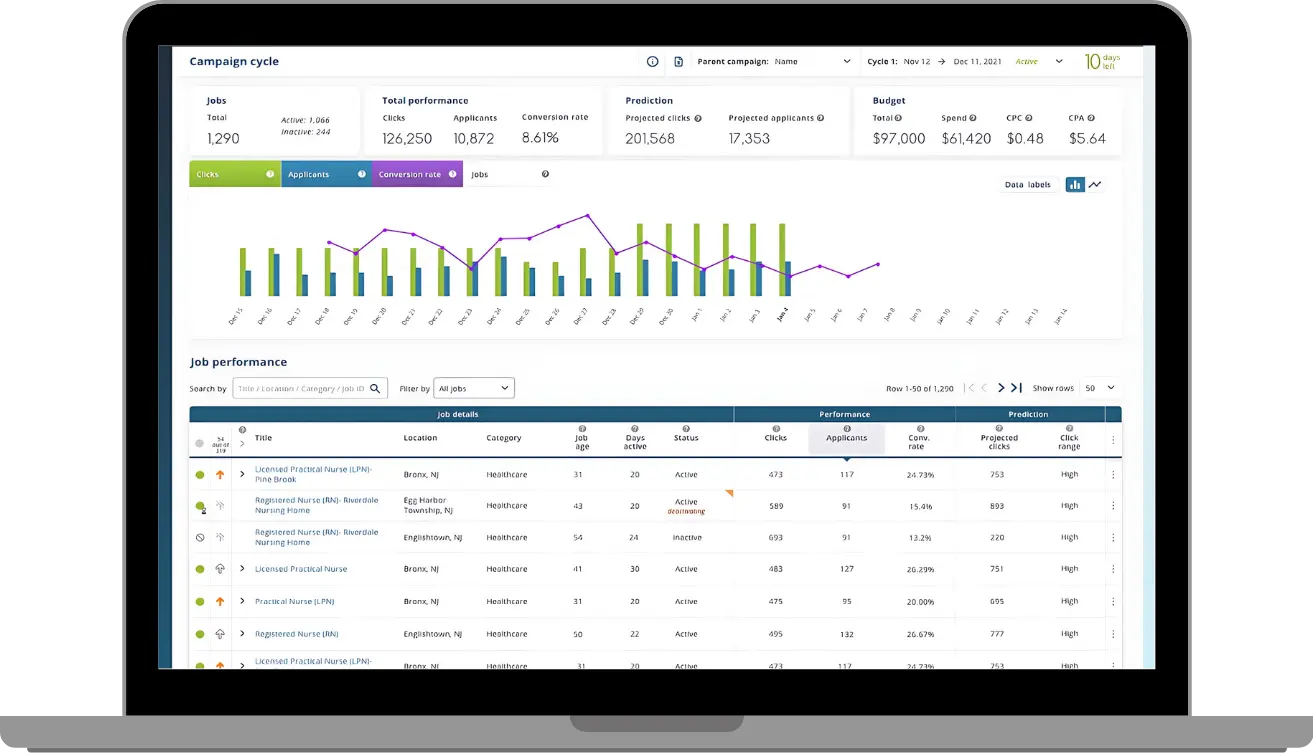Go to the next page of rows

point(1001,388)
